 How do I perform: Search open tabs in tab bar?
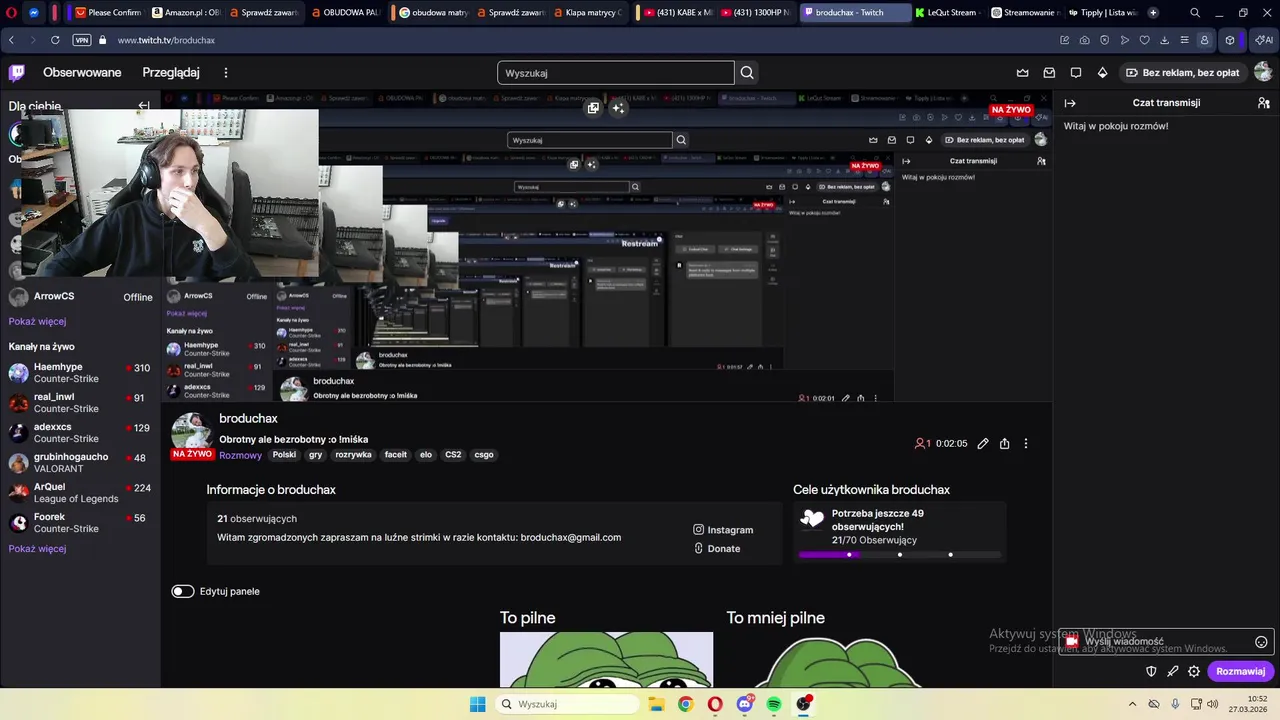pyautogui.click(x=1195, y=13)
